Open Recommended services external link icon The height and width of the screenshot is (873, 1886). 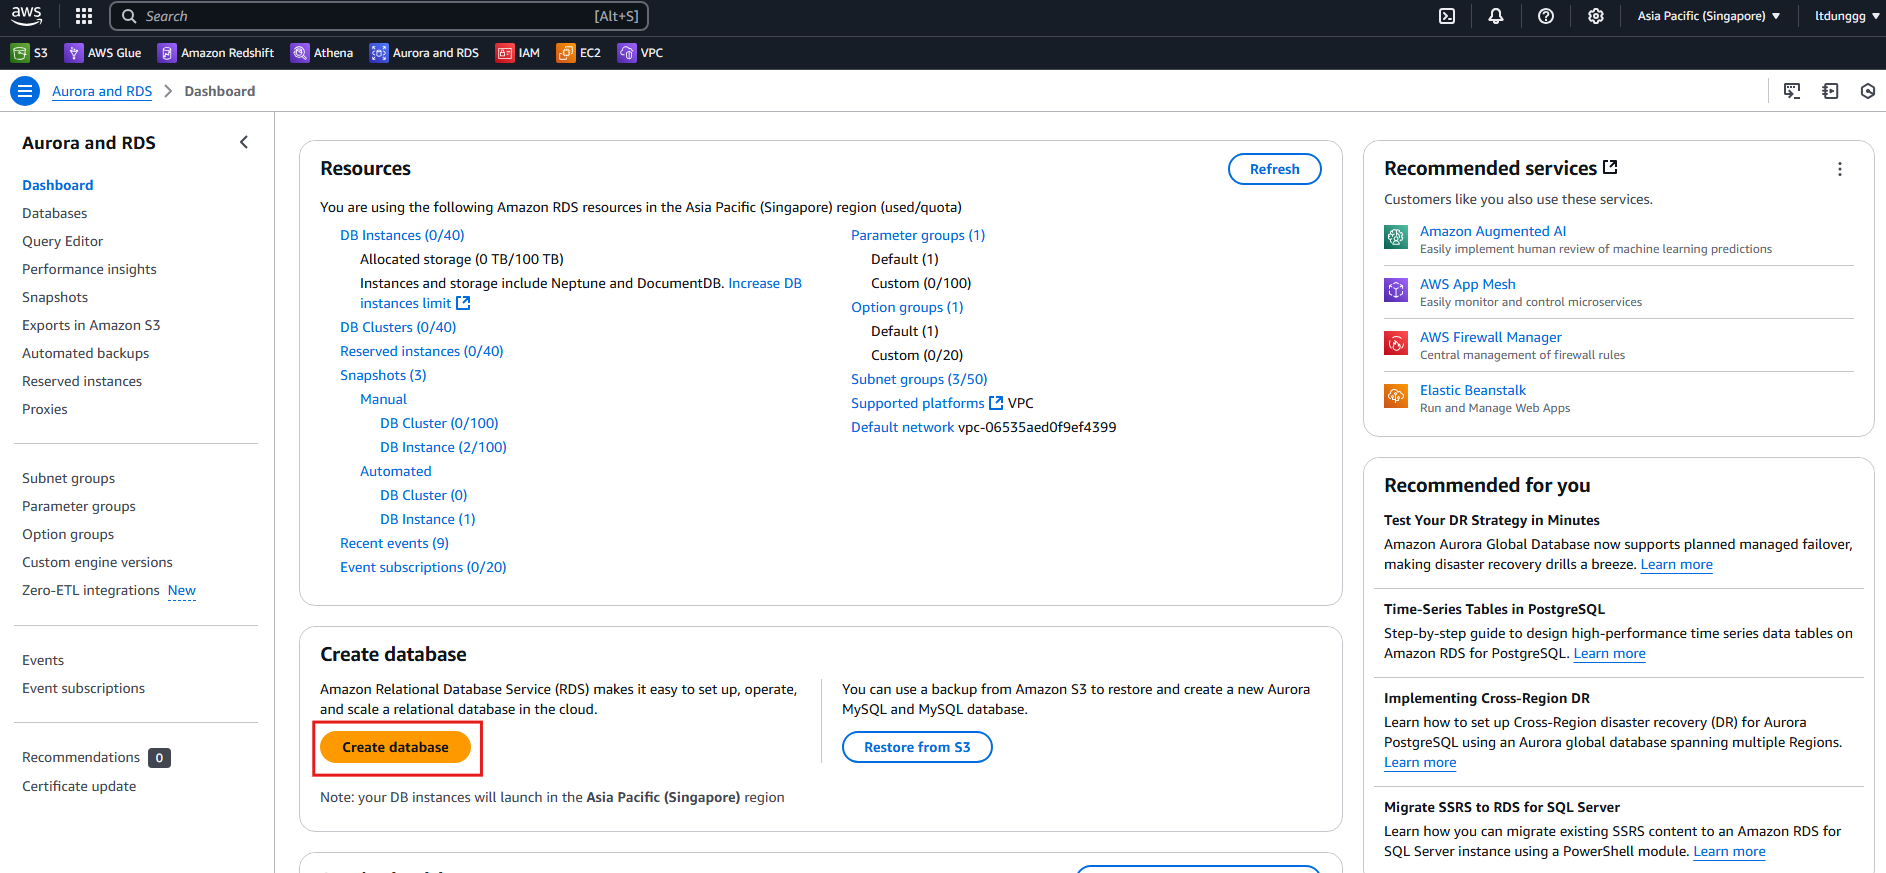[1610, 167]
